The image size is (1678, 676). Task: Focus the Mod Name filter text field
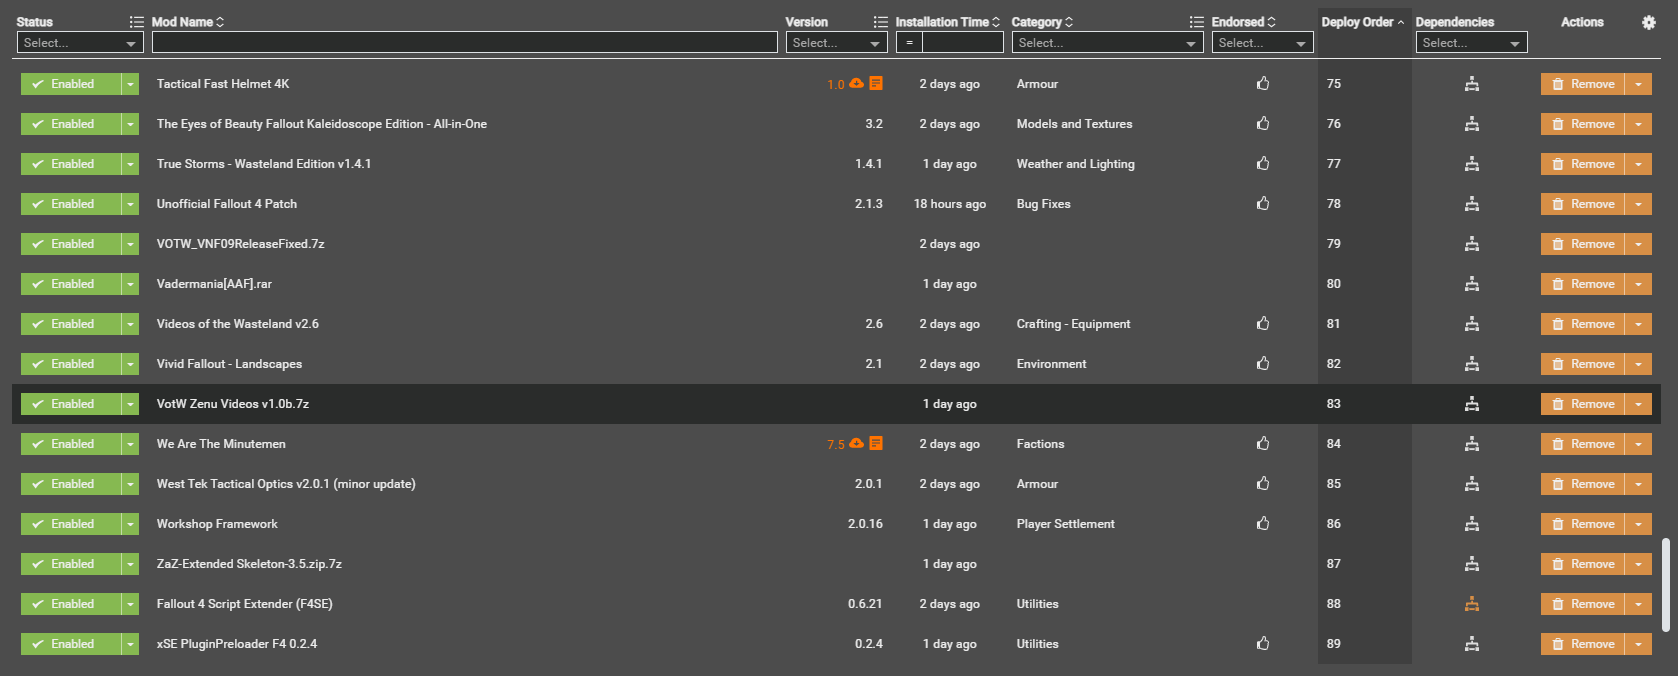click(465, 43)
